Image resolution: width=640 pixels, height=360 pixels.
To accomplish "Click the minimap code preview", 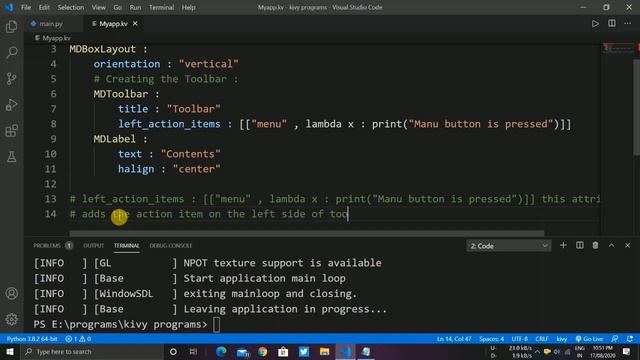I will click(x=618, y=48).
